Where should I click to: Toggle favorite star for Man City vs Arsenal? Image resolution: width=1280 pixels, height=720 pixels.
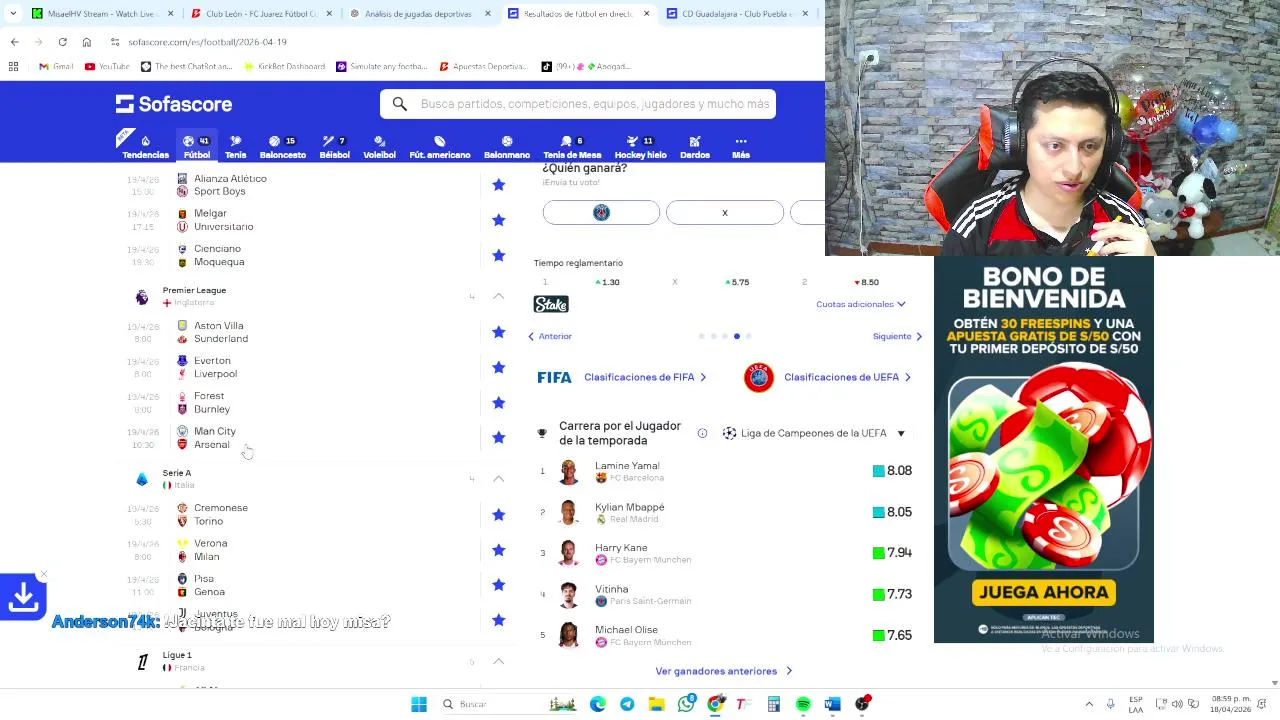(498, 438)
